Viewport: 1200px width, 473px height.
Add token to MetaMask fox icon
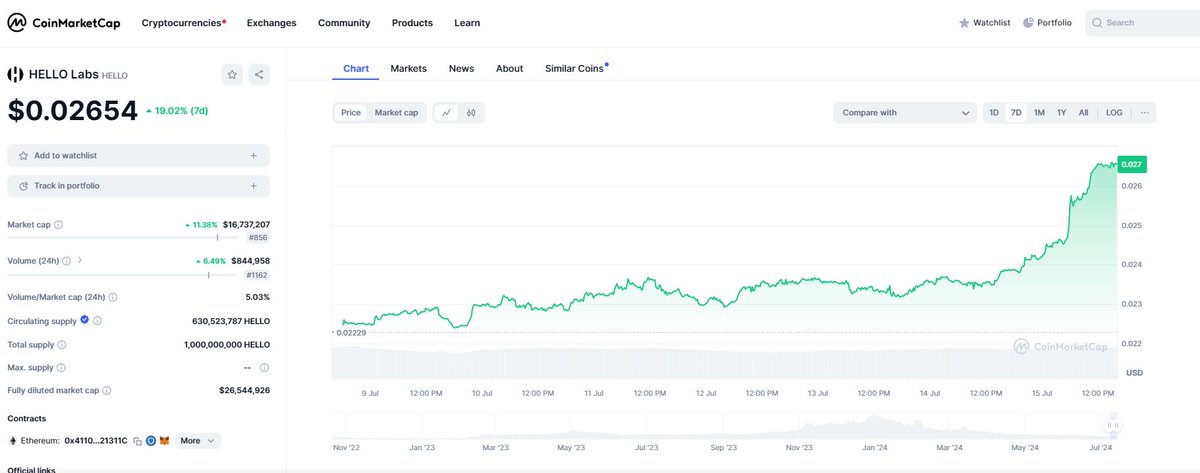point(165,441)
